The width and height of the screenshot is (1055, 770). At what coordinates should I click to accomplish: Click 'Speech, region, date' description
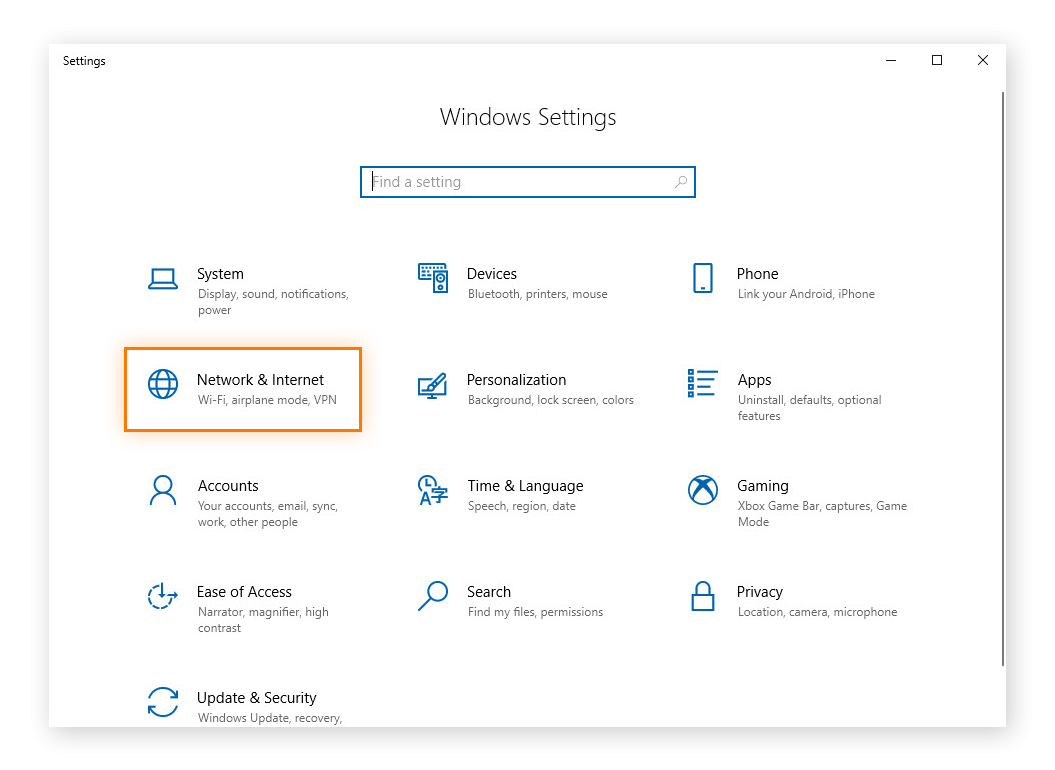[521, 506]
